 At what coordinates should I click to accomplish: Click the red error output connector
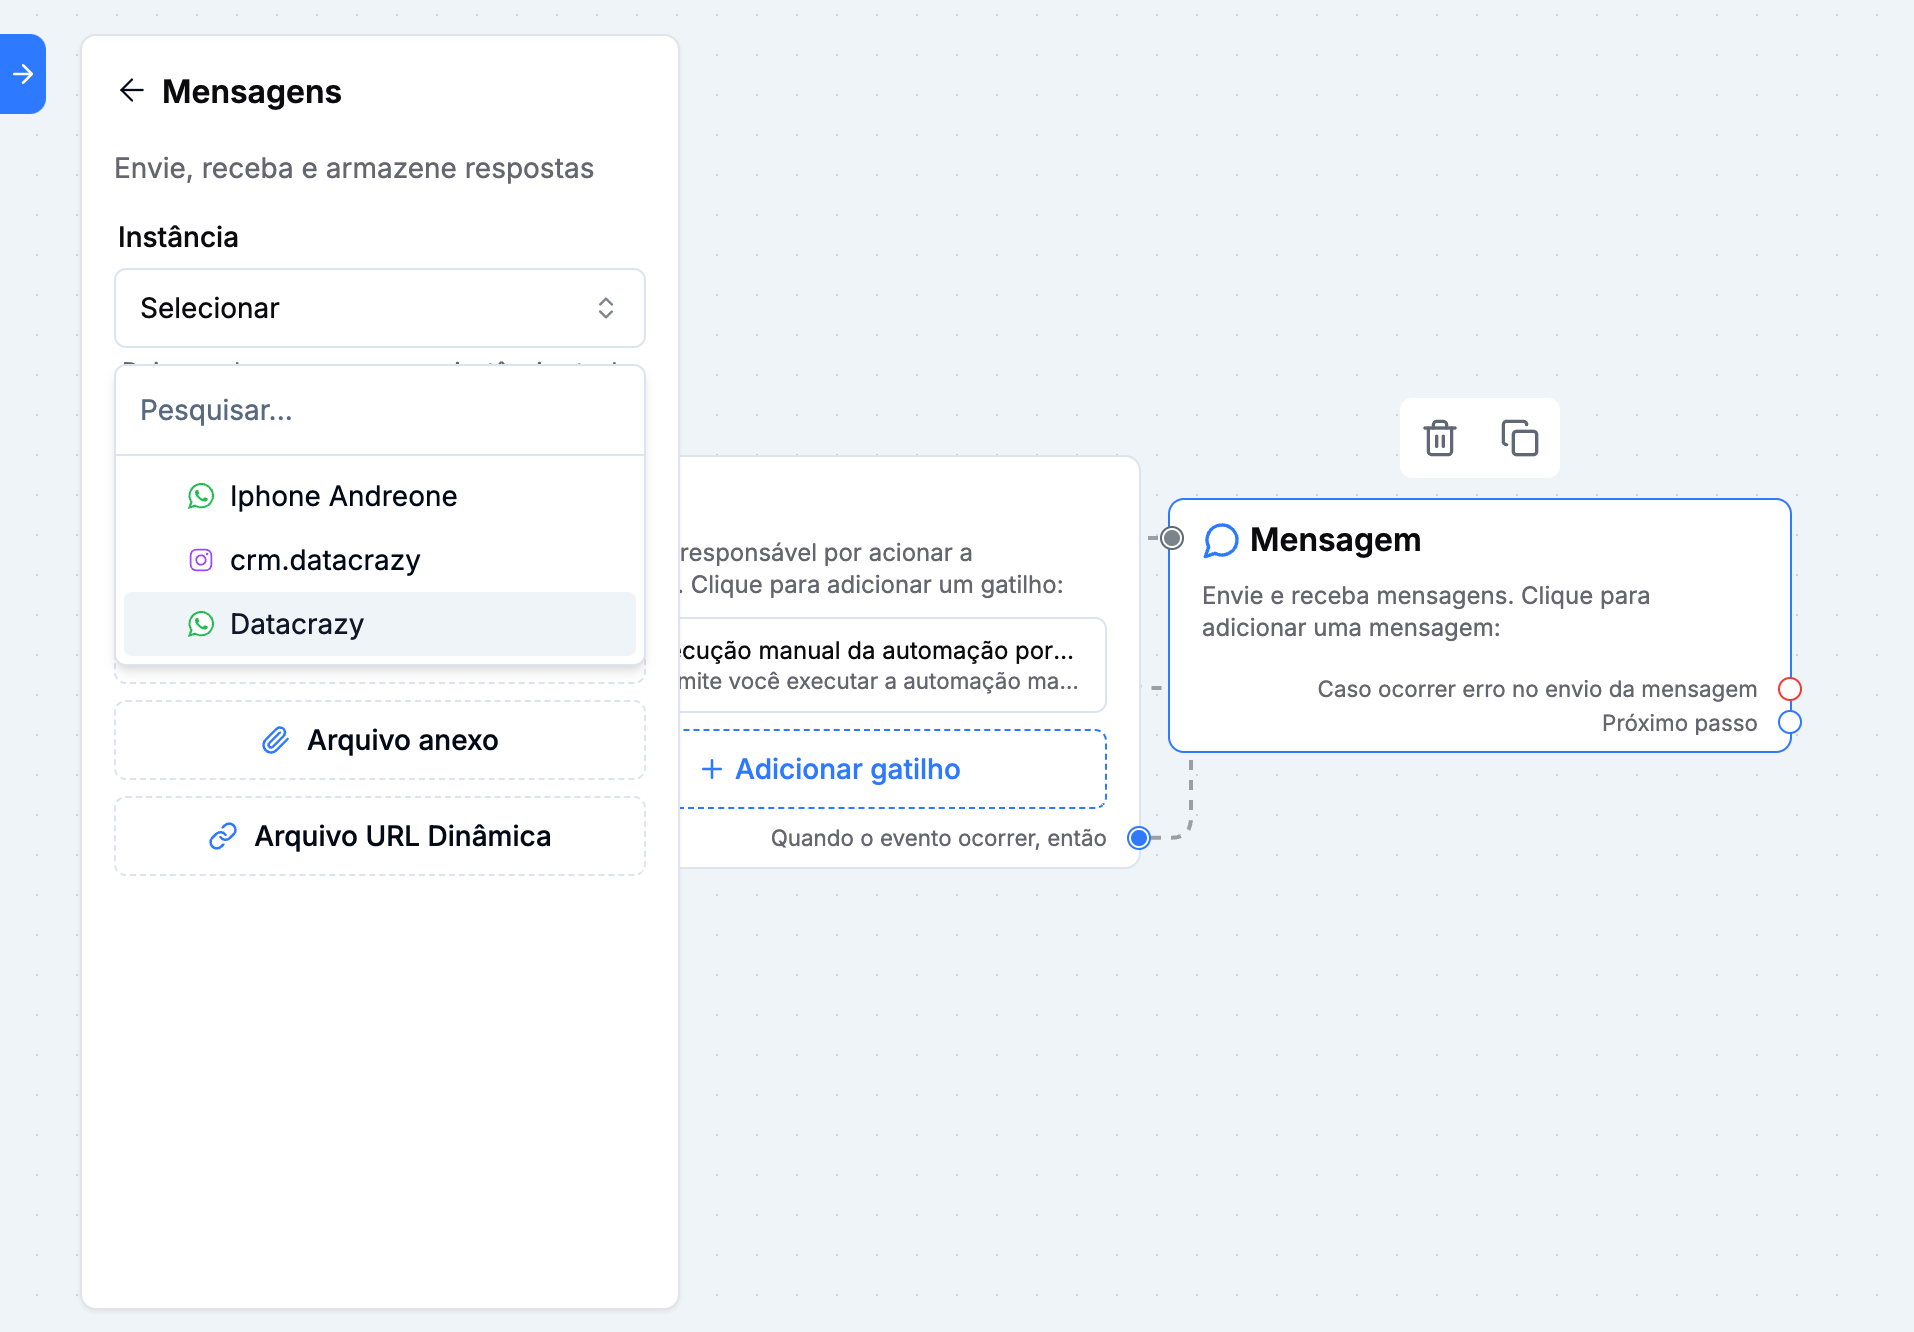click(x=1789, y=689)
